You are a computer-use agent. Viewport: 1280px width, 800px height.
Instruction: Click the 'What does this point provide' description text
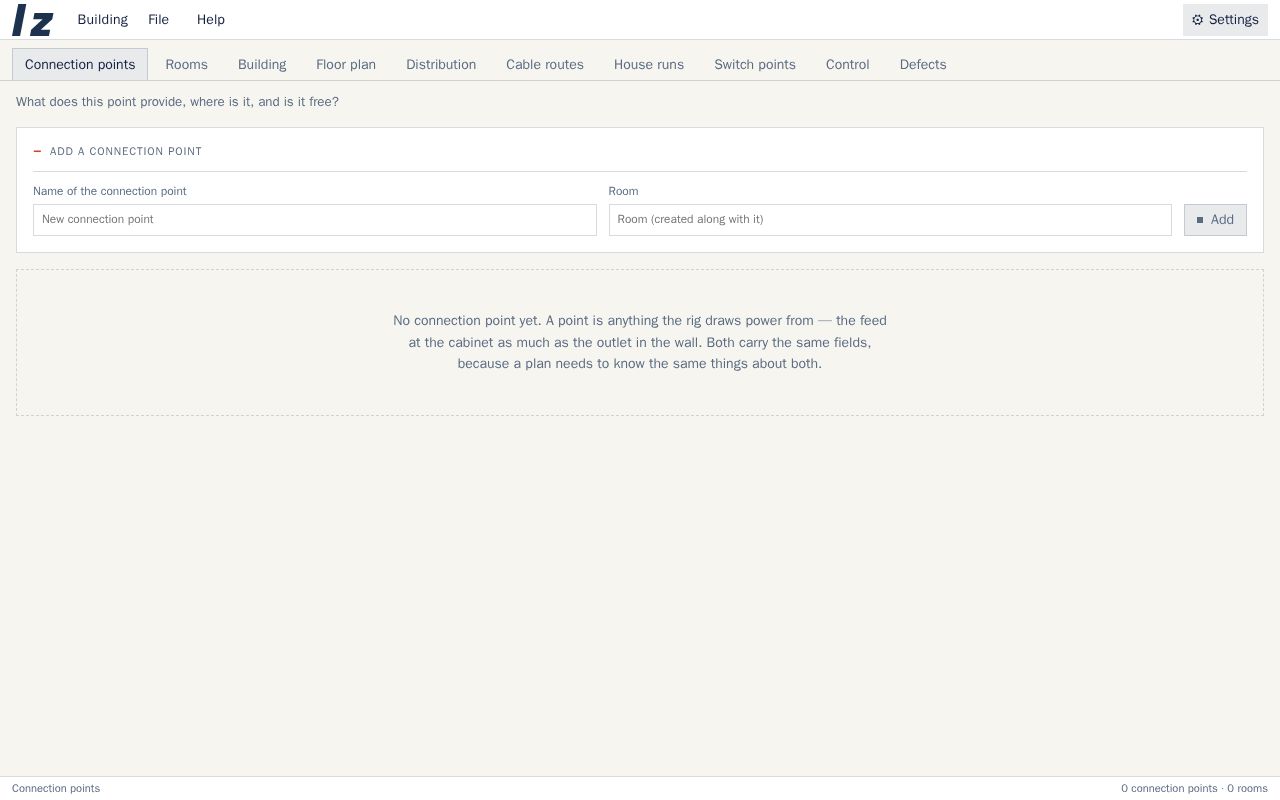(x=177, y=102)
